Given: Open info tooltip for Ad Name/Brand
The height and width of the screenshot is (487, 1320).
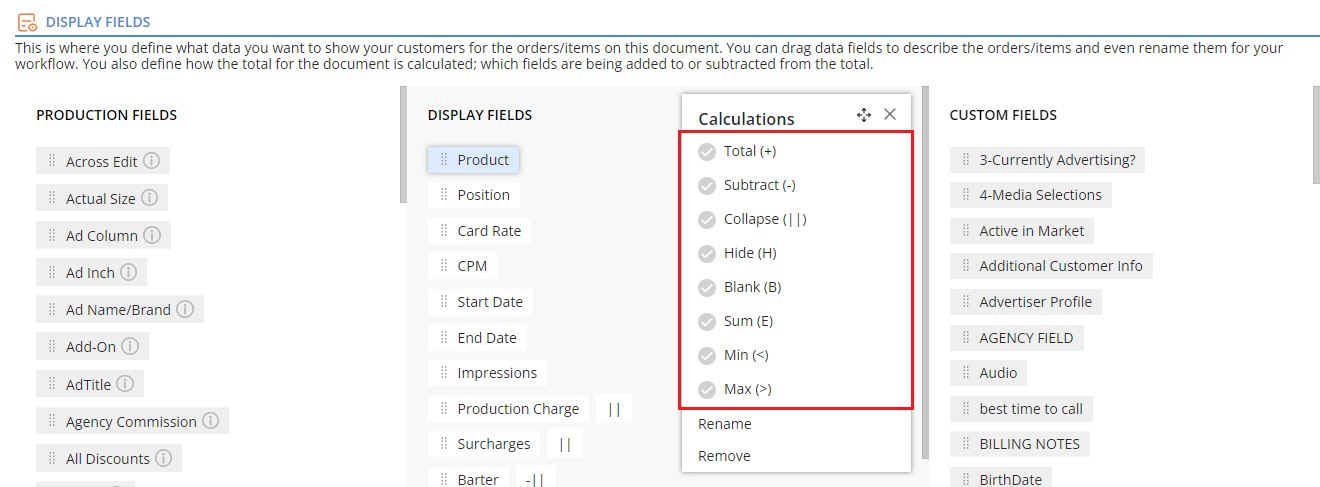Looking at the screenshot, I should tap(185, 309).
